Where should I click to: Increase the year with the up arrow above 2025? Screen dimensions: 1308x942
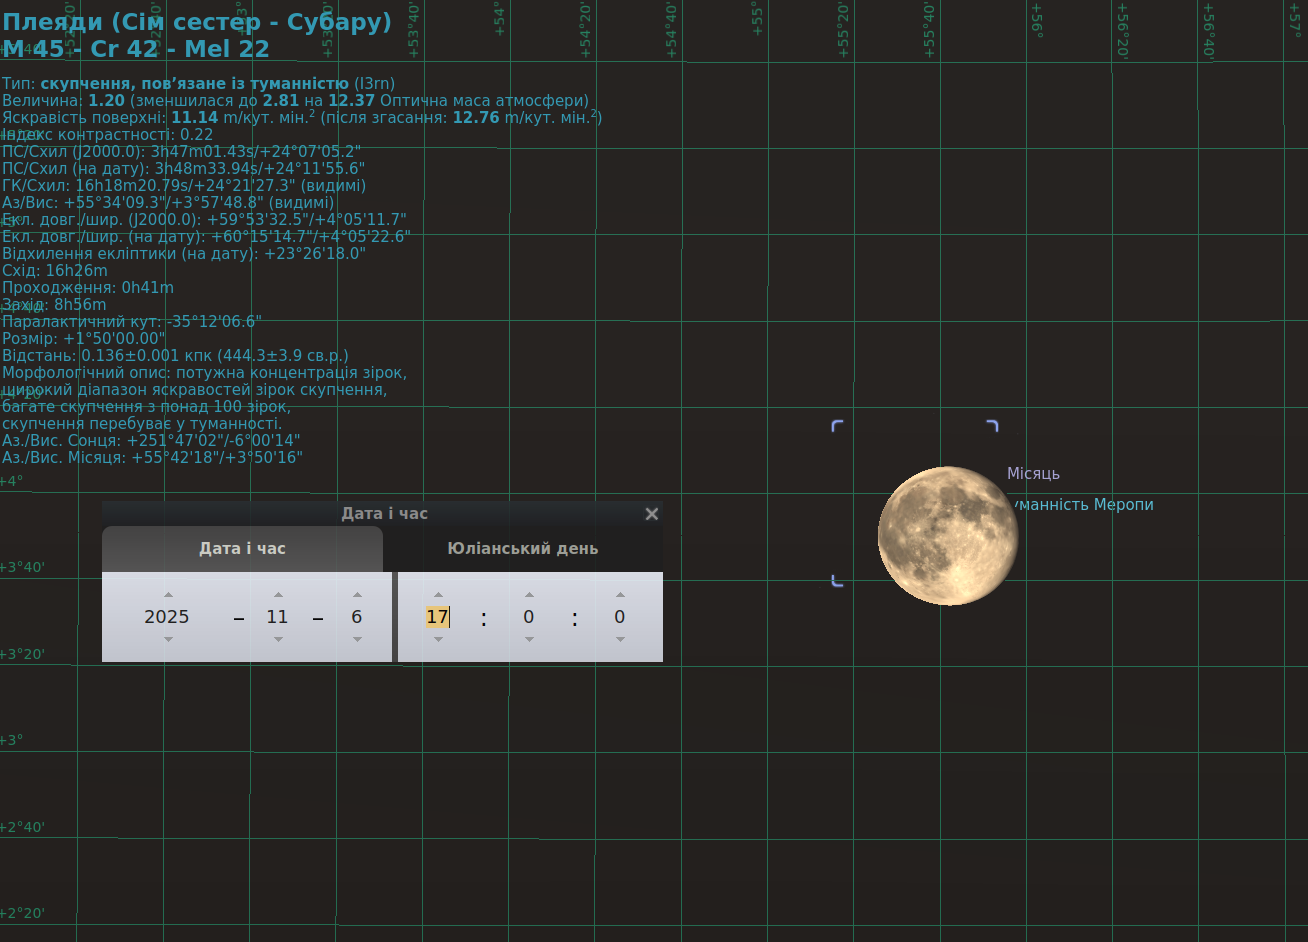pos(168,595)
